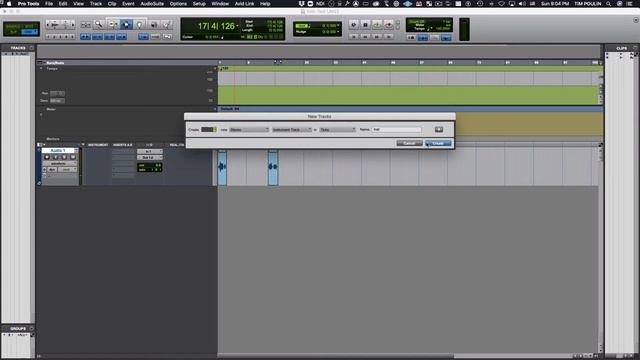Viewport: 640px width, 360px height.
Task: Open Instrument Track type dropdown
Action: click(x=292, y=129)
